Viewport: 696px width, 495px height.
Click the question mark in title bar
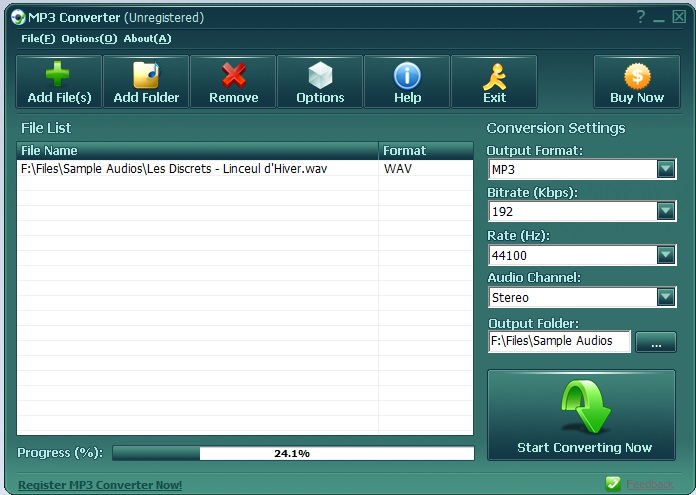pos(641,17)
